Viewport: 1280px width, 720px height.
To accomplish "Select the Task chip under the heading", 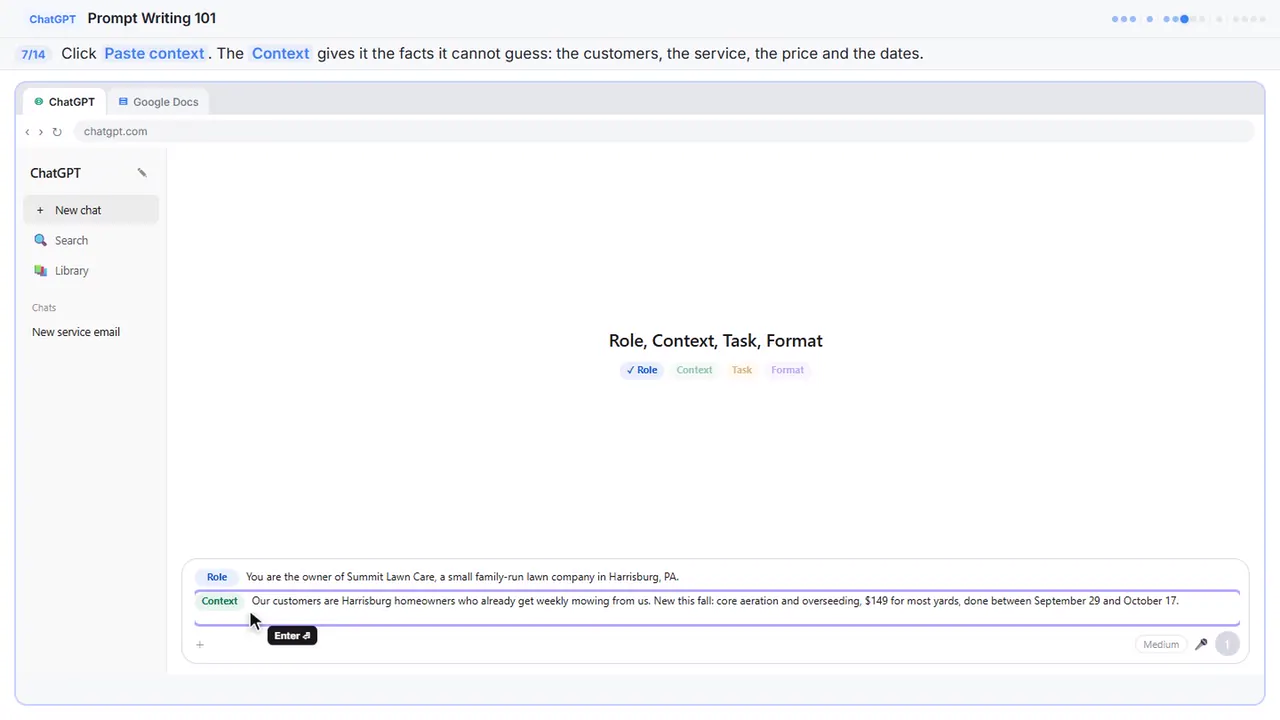I will pyautogui.click(x=742, y=370).
